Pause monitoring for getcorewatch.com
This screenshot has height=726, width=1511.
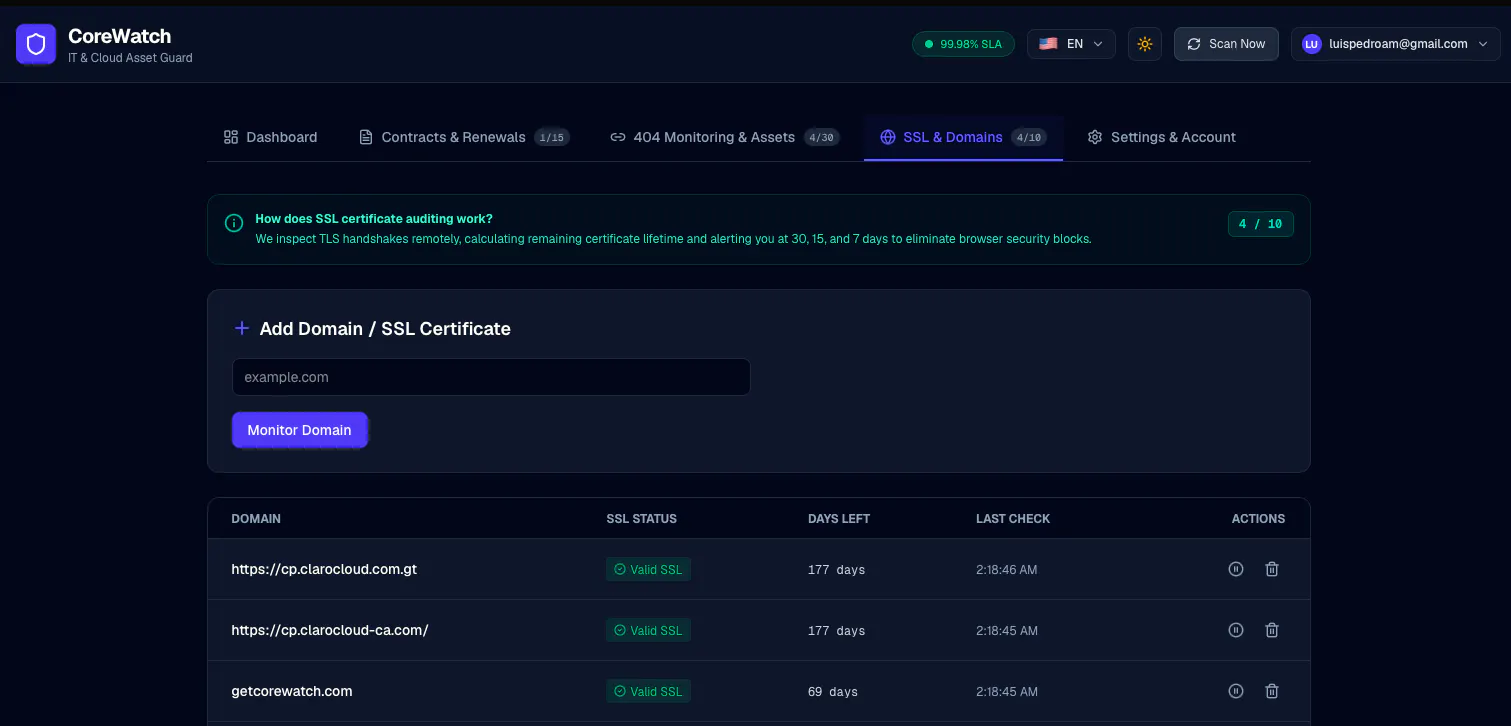(x=1236, y=691)
